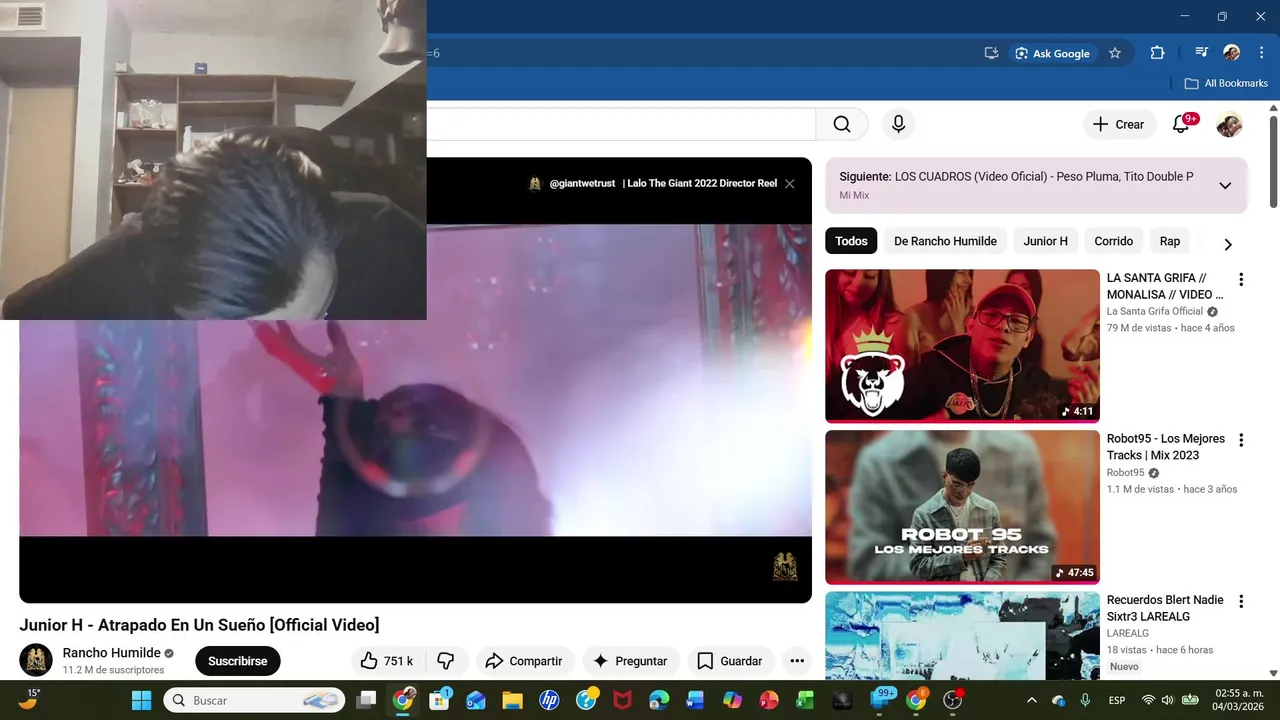Select the Junior H filter chip
This screenshot has height=720, width=1280.
tap(1045, 241)
